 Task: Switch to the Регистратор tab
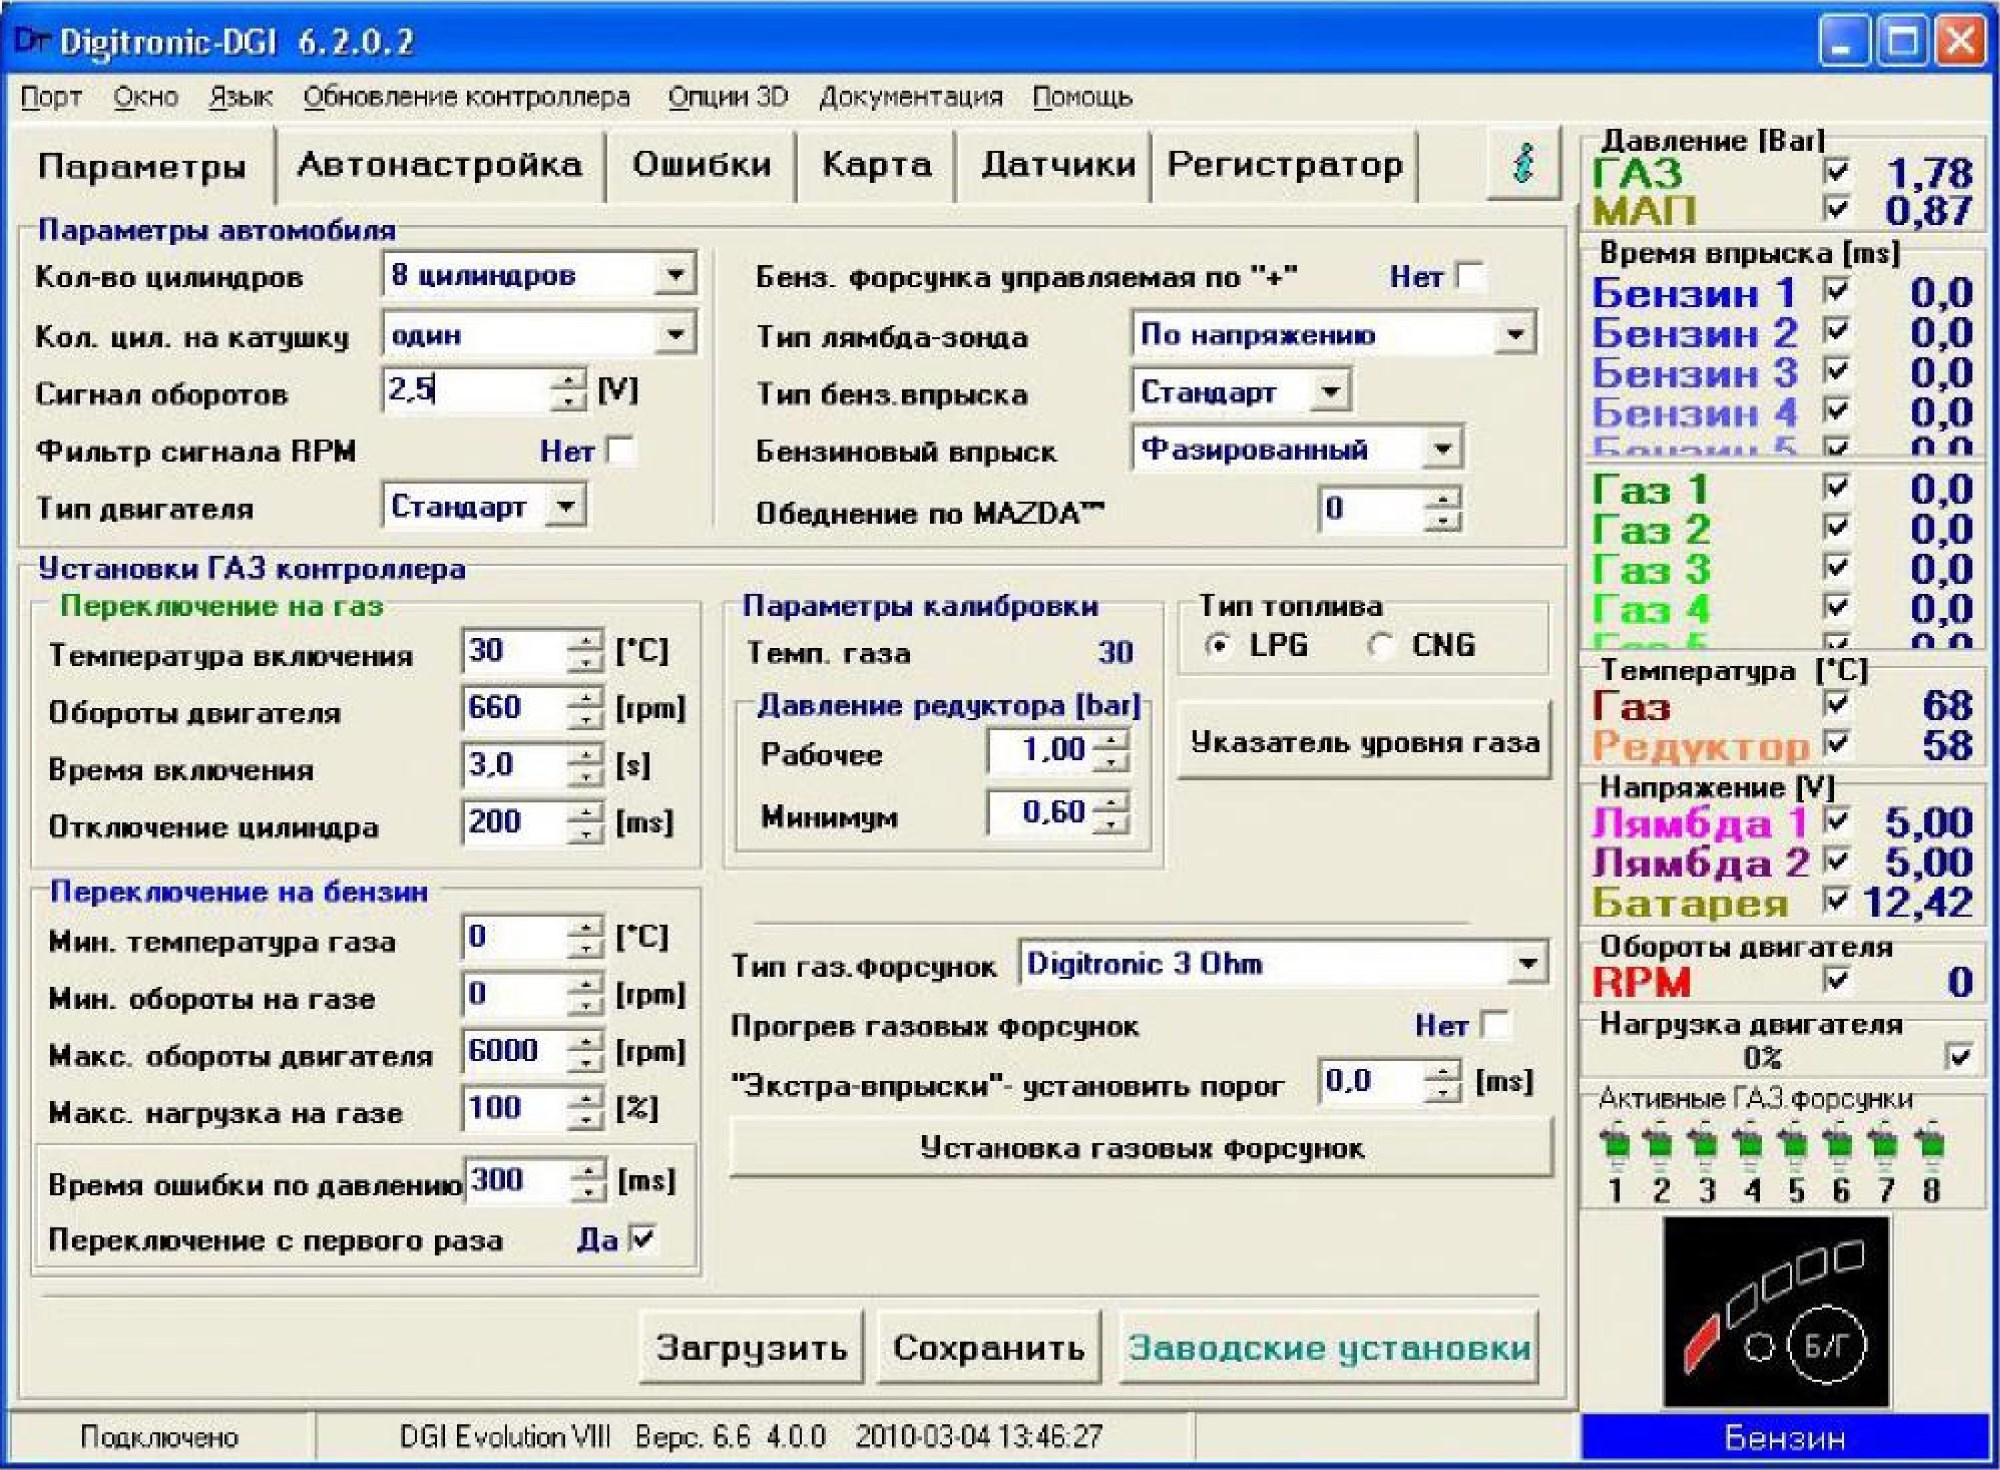[1284, 163]
